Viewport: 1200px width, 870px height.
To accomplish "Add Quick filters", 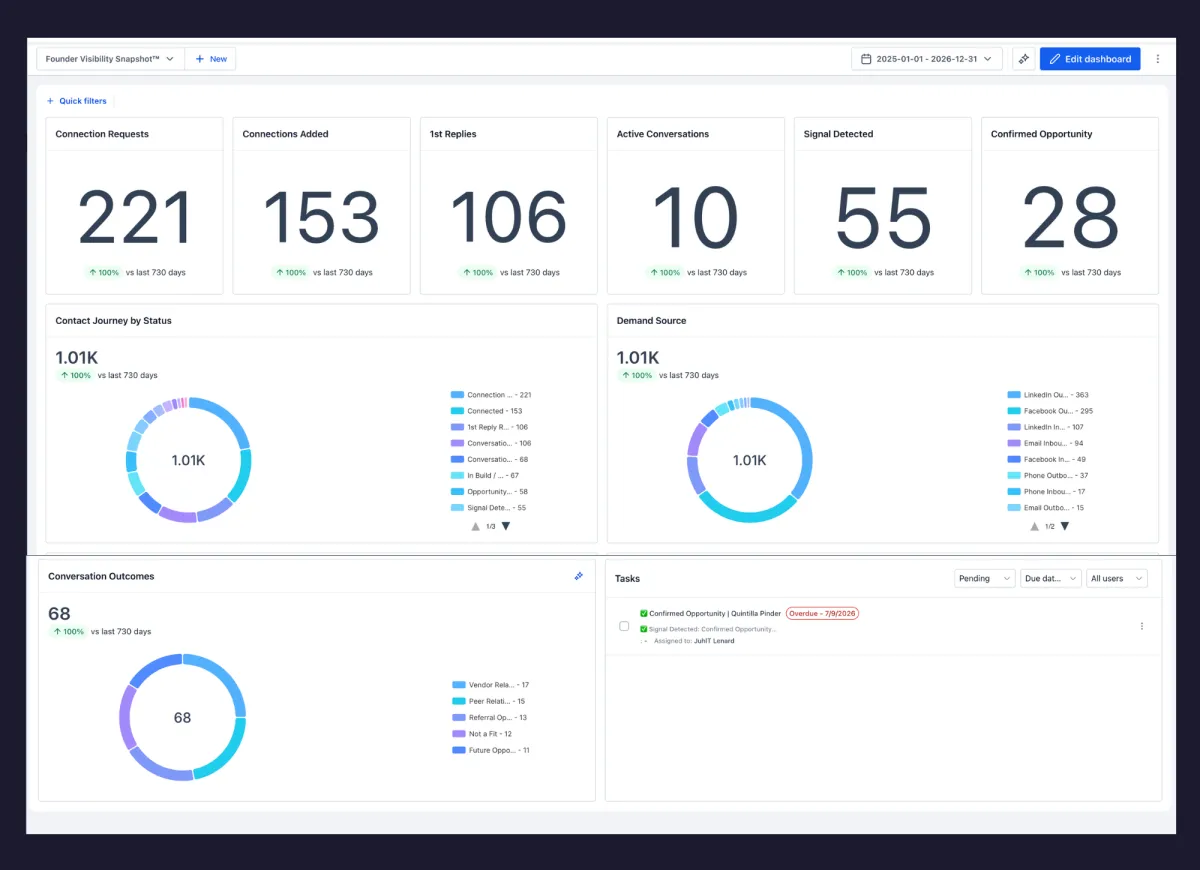I will (x=76, y=101).
